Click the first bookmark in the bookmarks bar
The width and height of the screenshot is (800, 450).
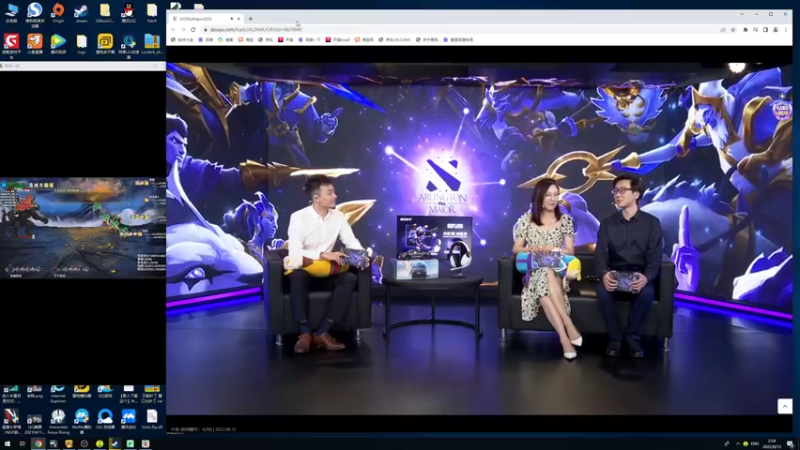(182, 39)
